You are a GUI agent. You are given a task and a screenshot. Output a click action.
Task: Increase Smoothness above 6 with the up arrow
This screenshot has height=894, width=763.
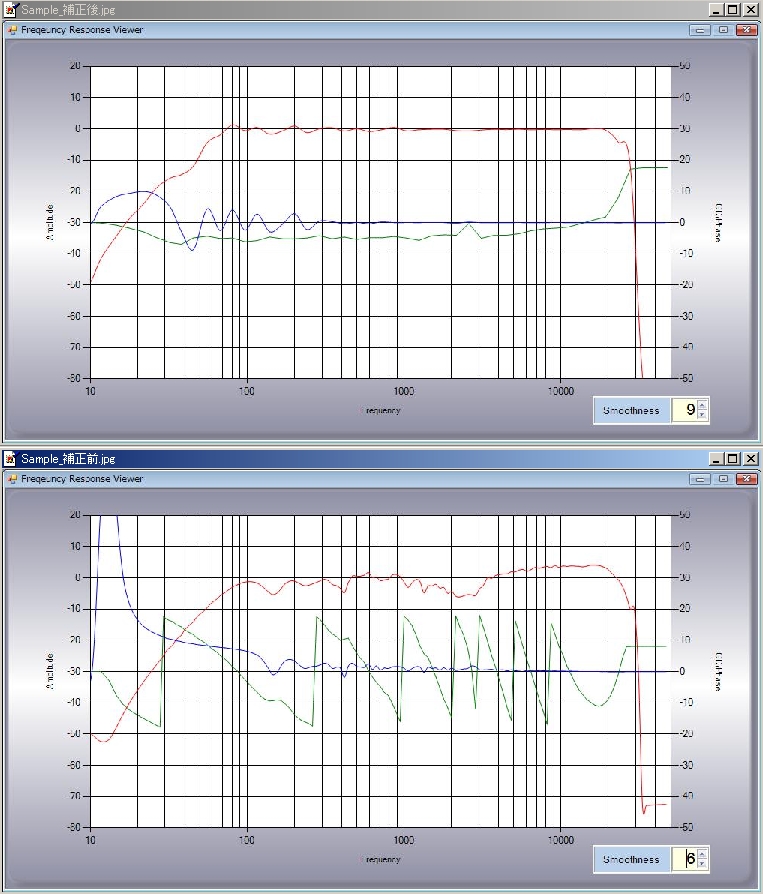click(702, 854)
